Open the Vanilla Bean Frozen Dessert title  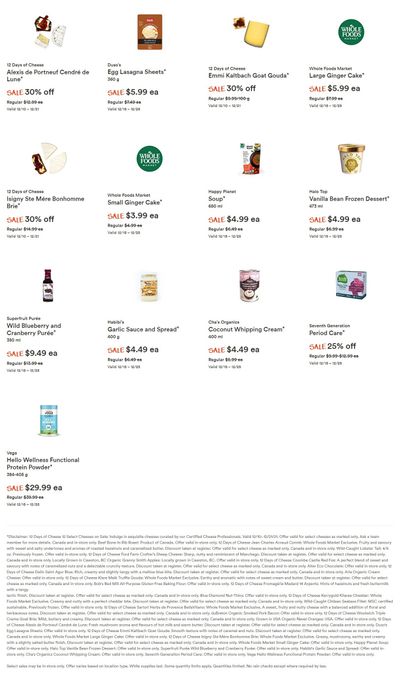click(349, 199)
